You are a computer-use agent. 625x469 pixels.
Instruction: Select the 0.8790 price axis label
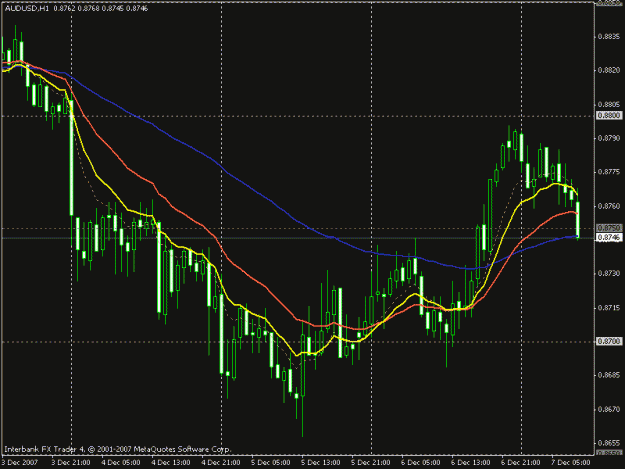click(609, 138)
